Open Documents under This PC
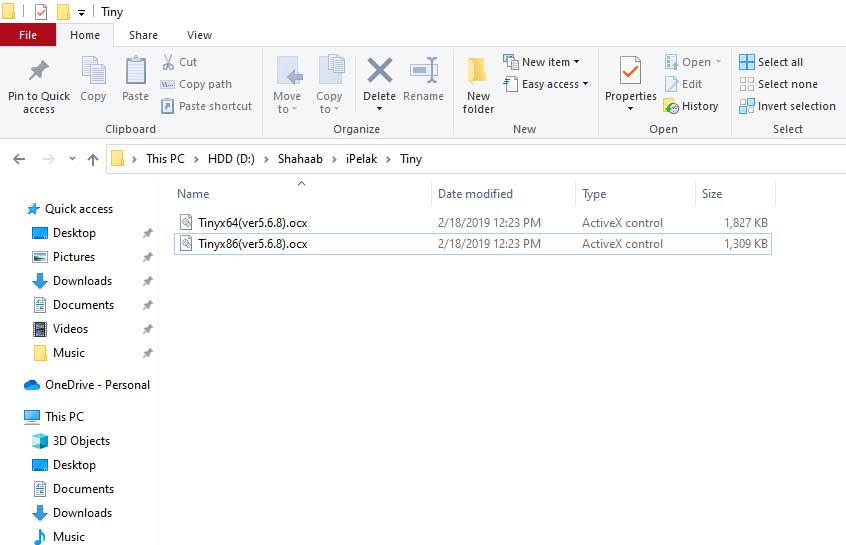 click(83, 489)
